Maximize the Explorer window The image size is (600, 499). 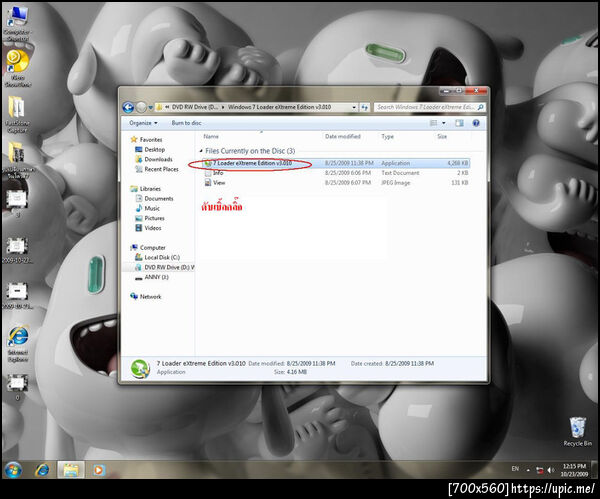point(458,91)
